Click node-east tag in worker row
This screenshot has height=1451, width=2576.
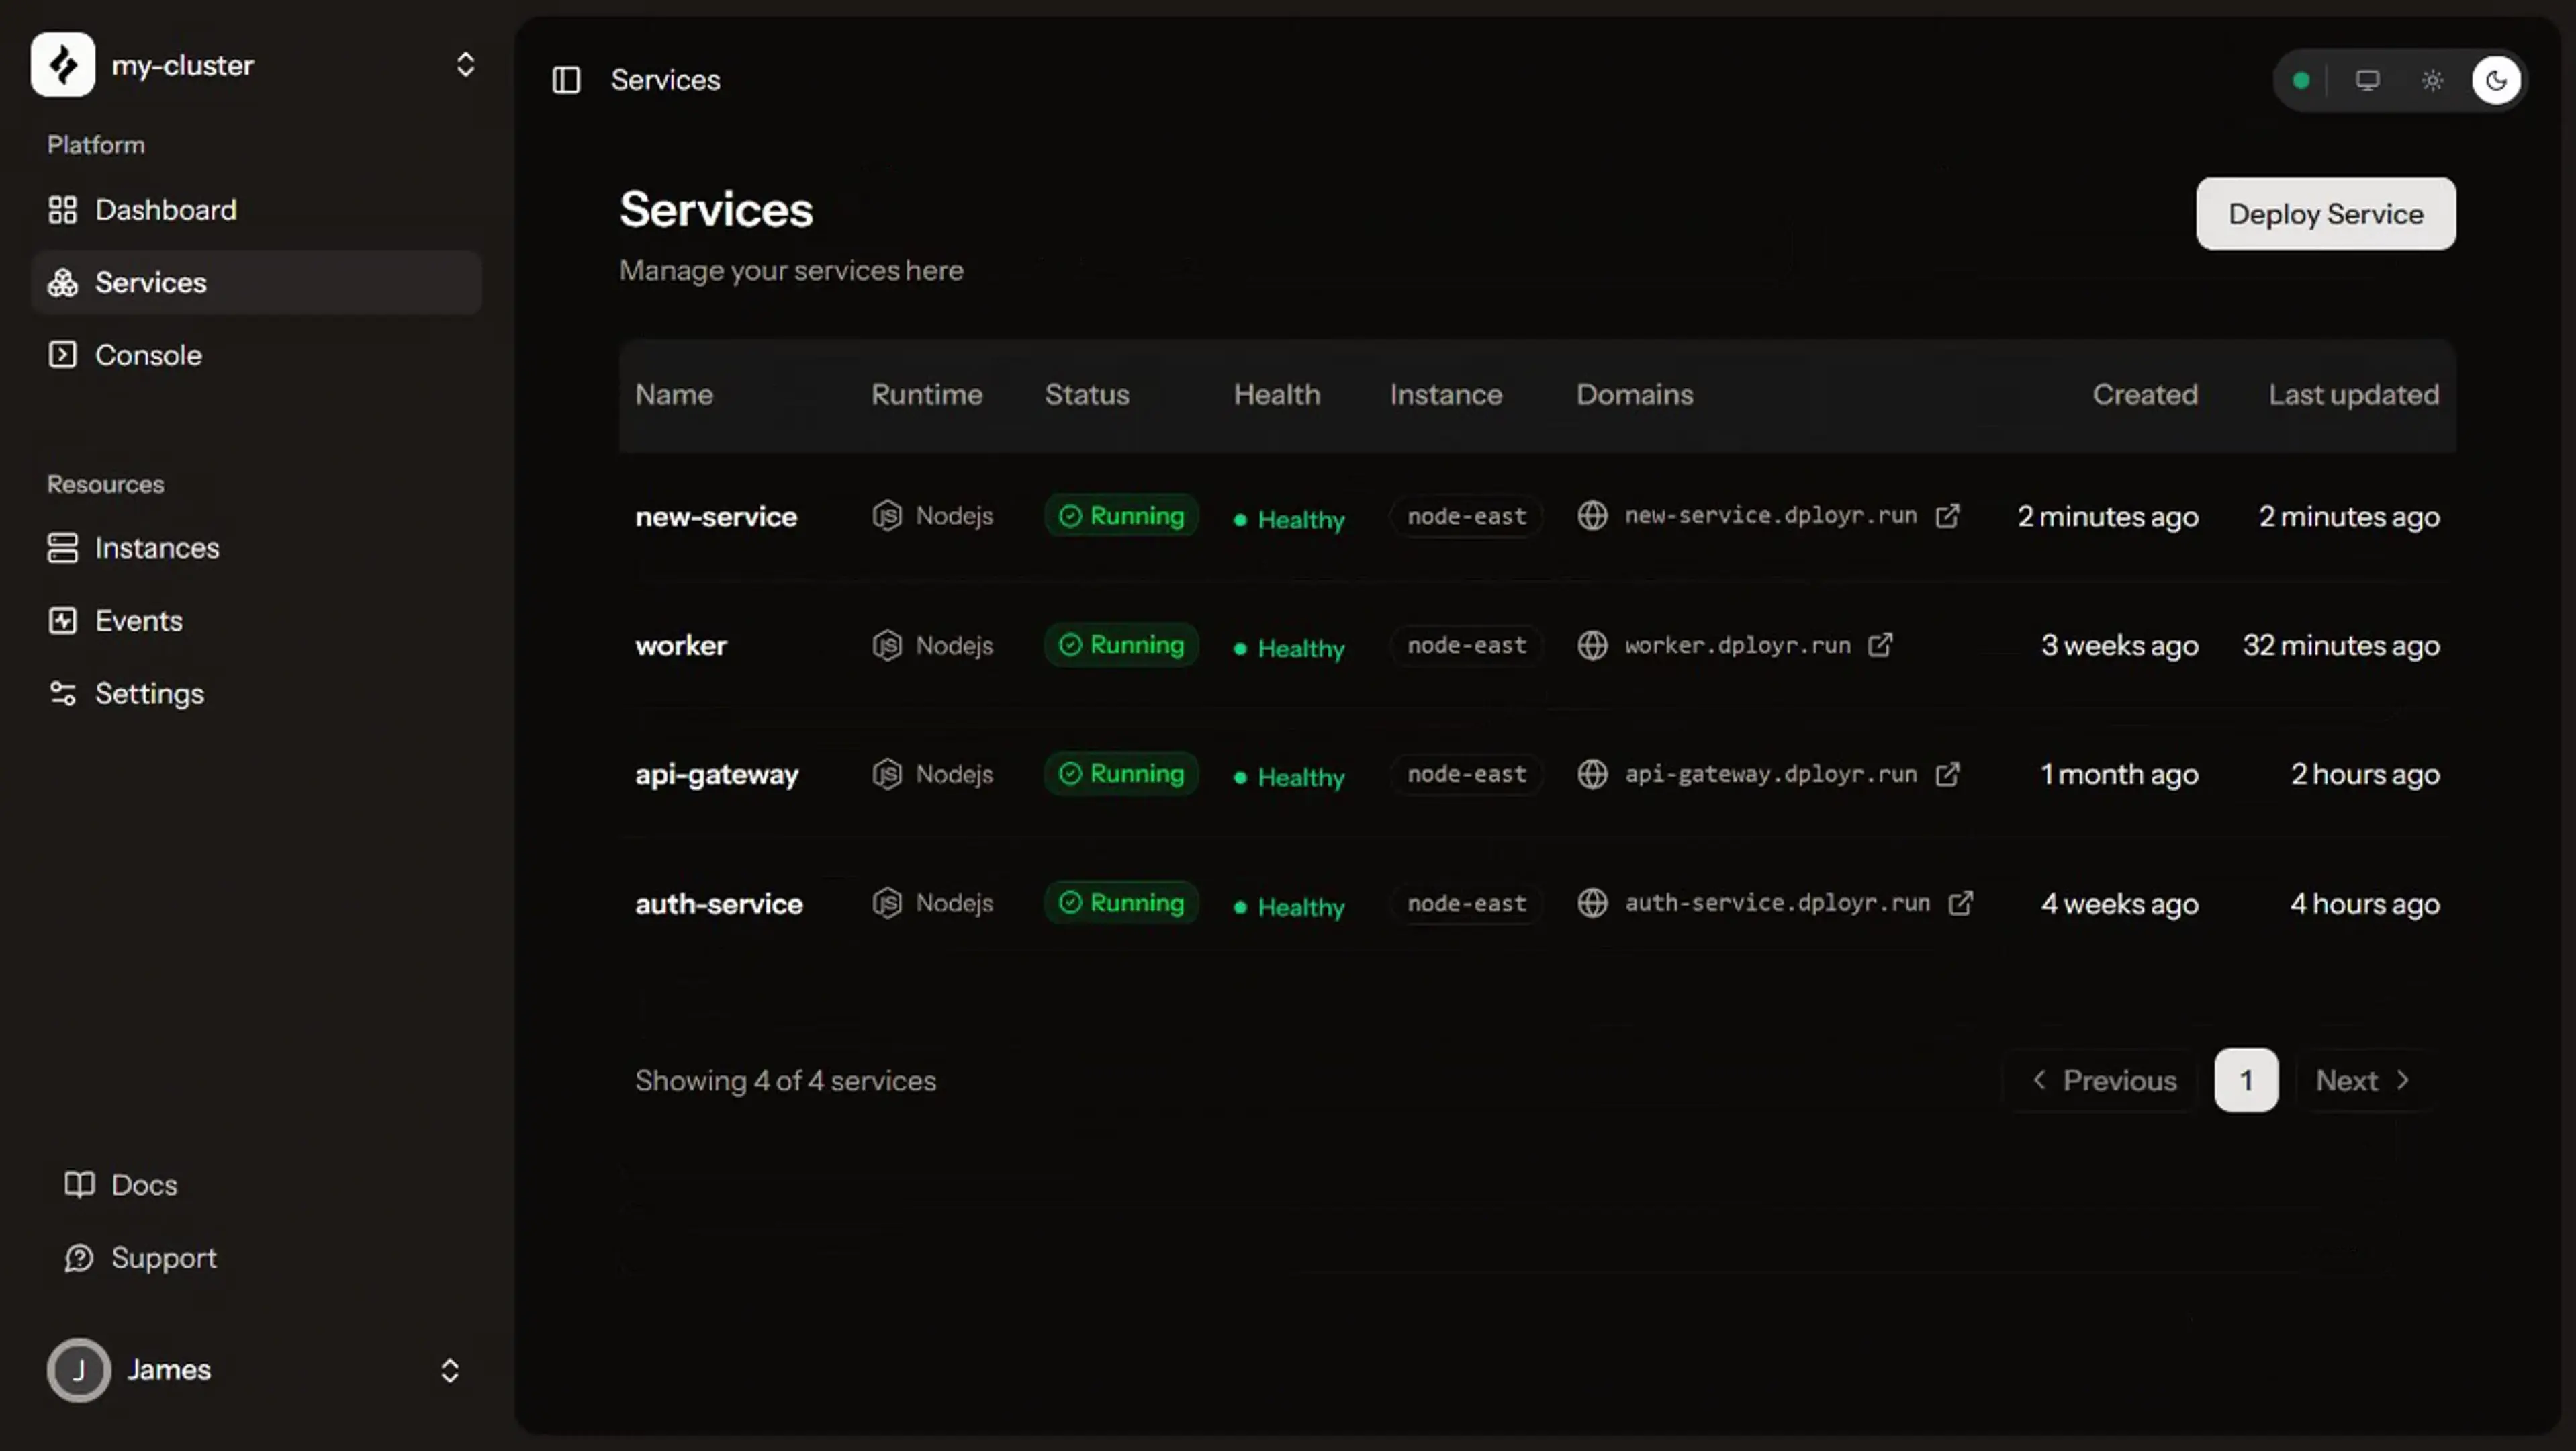(1466, 645)
